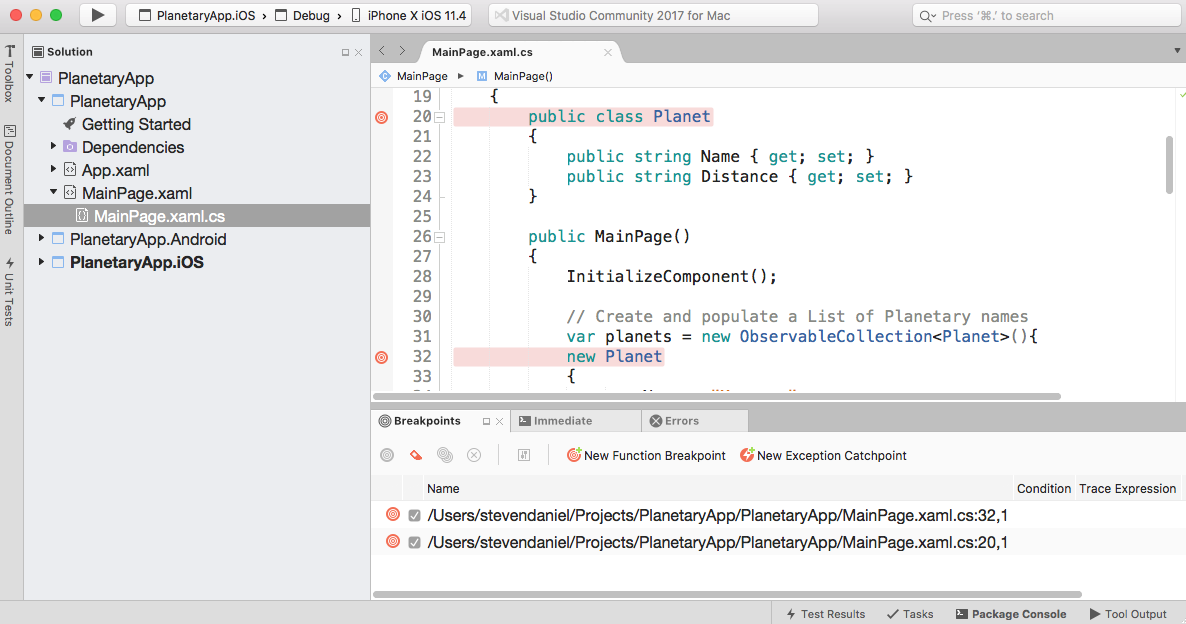Toggle the breakpoint marker on line 32
The height and width of the screenshot is (624, 1186).
(382, 357)
